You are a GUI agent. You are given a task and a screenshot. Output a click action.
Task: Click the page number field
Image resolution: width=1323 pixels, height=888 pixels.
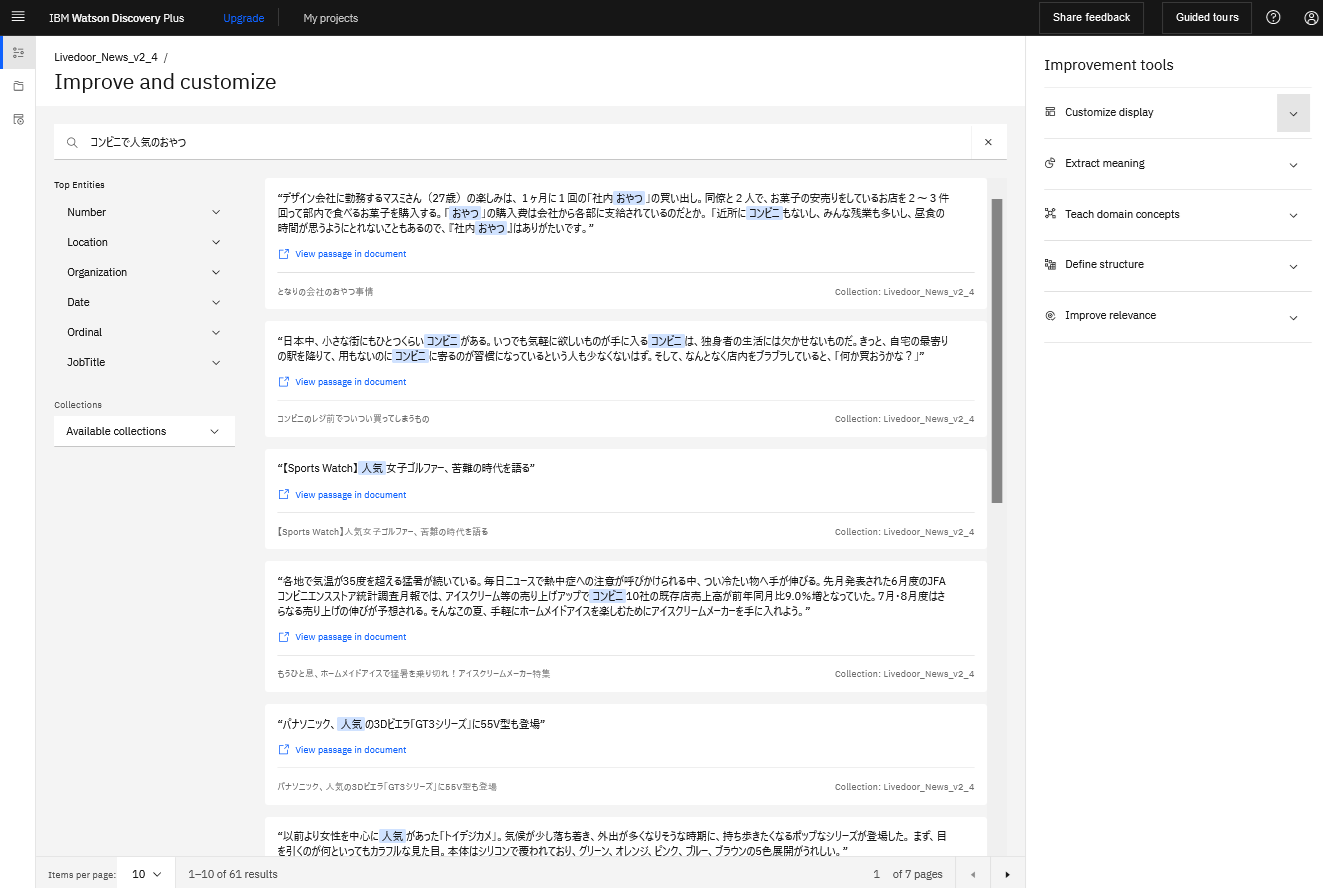coord(876,874)
